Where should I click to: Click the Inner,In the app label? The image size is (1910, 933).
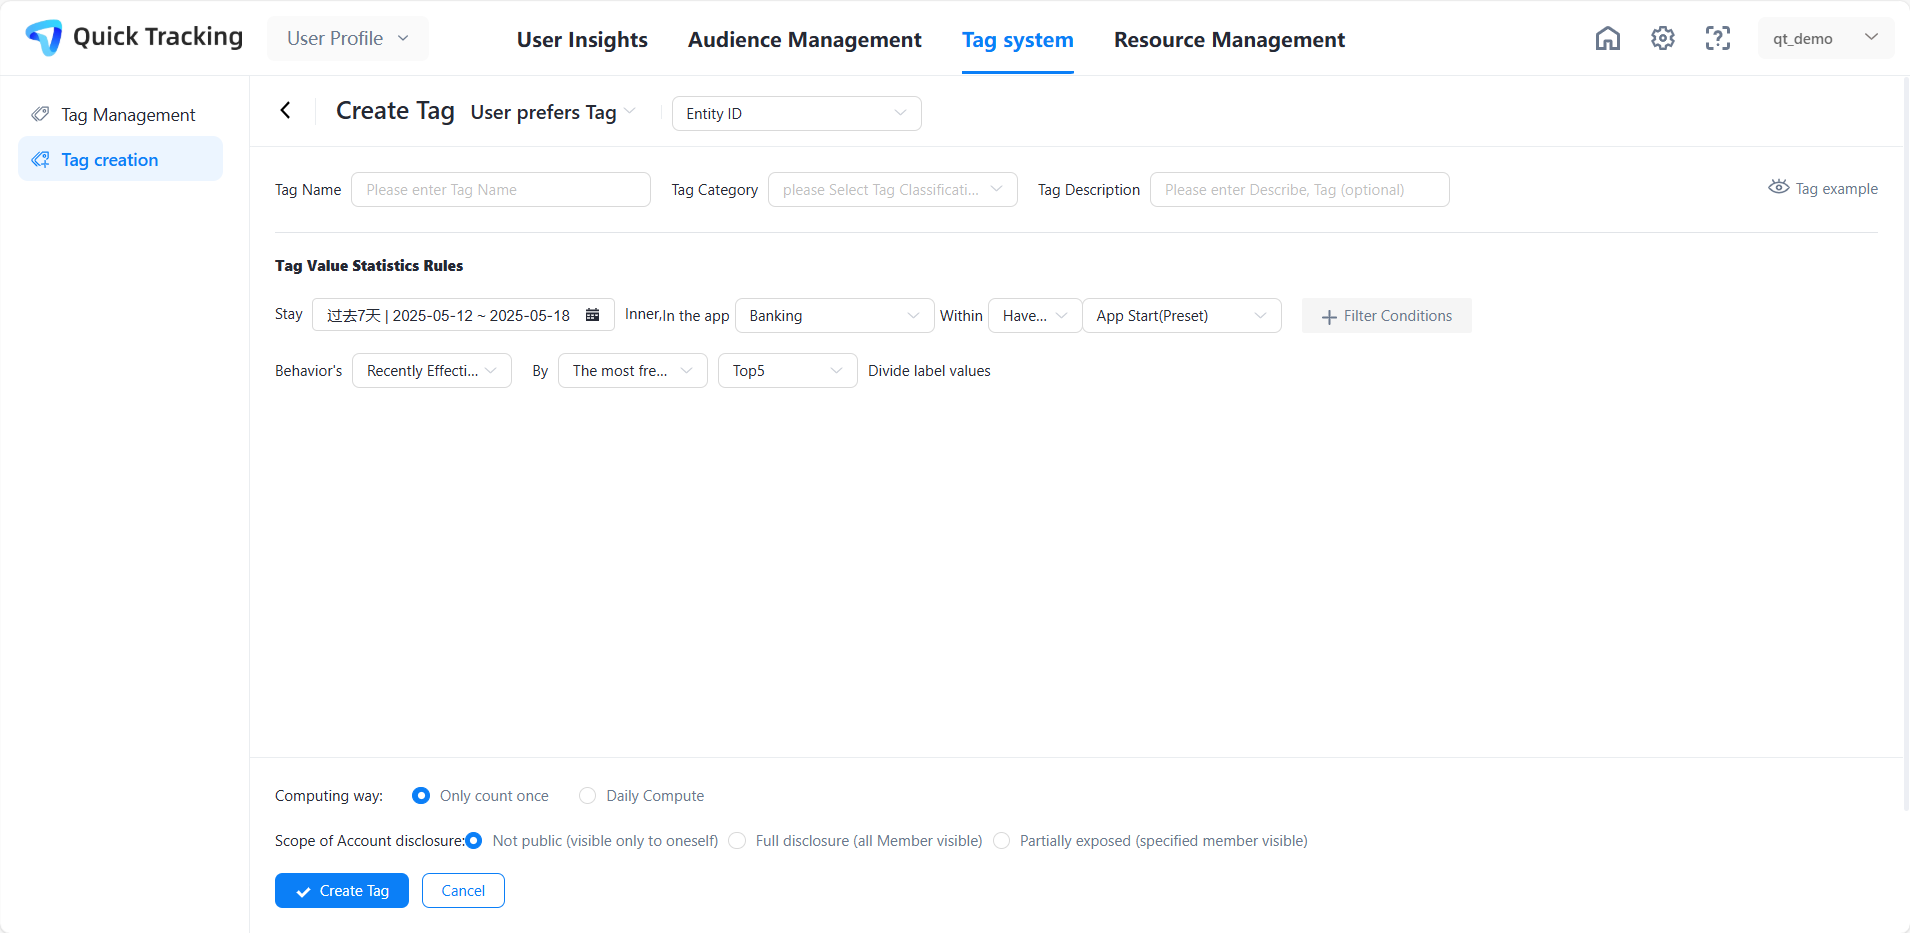pyautogui.click(x=677, y=315)
